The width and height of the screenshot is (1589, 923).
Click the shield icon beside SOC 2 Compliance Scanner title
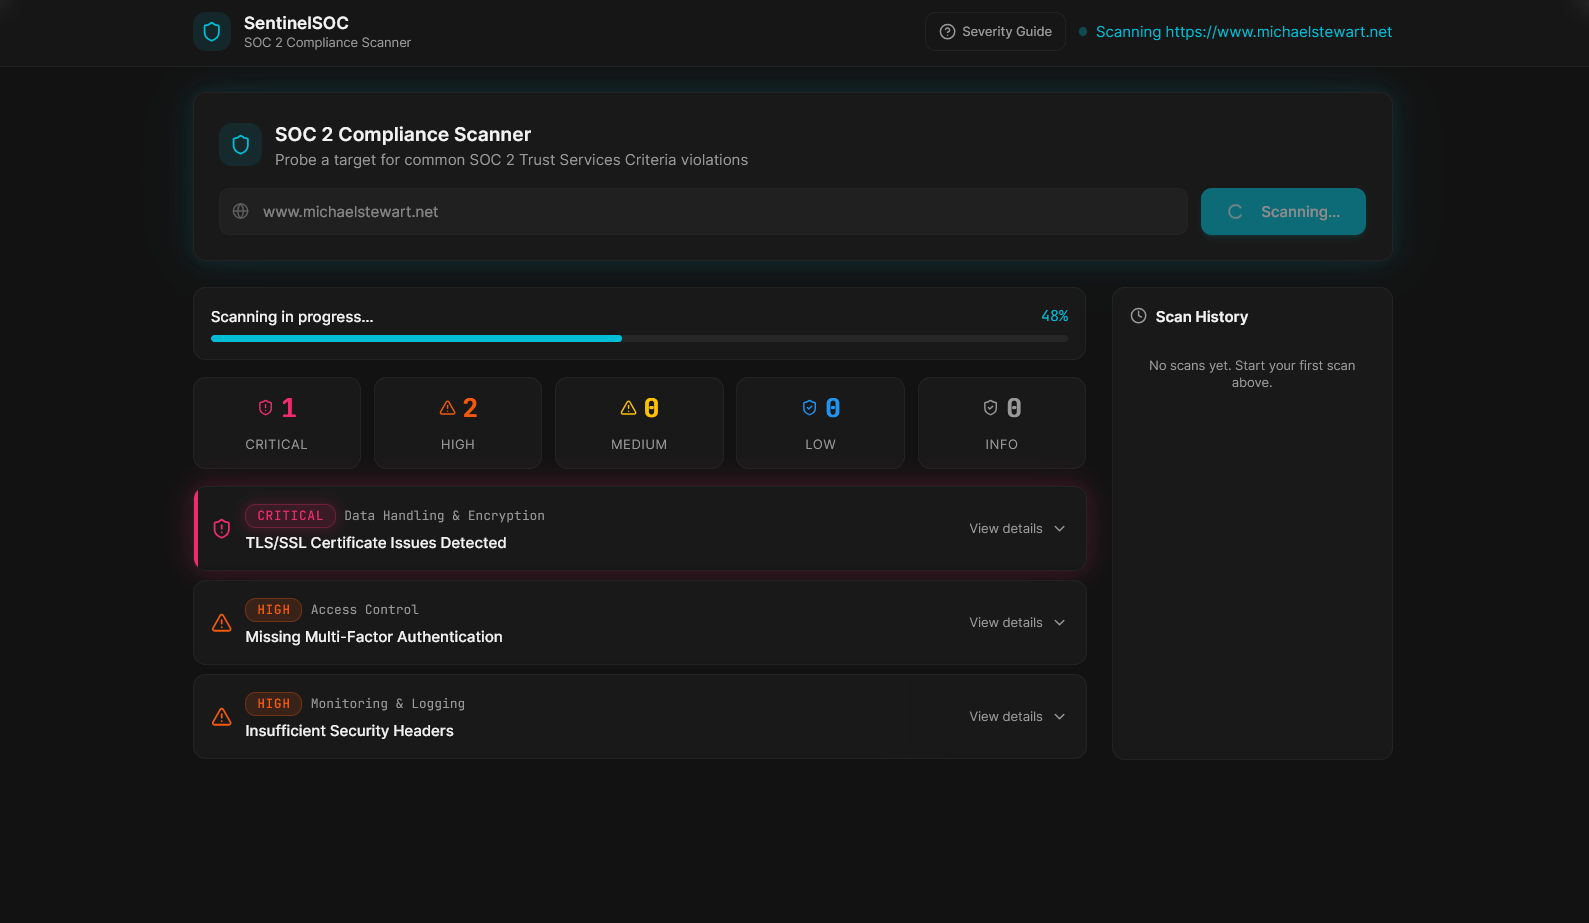click(240, 145)
